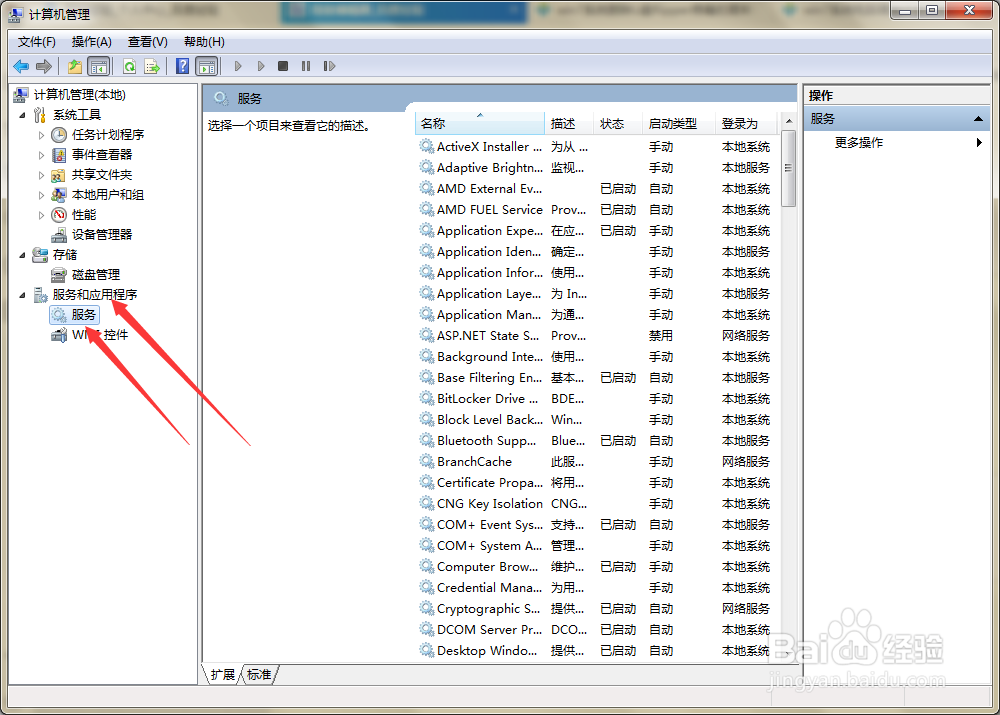This screenshot has width=1000, height=715.
Task: Collapse the 系统工具 tree node
Action: click(x=22, y=115)
